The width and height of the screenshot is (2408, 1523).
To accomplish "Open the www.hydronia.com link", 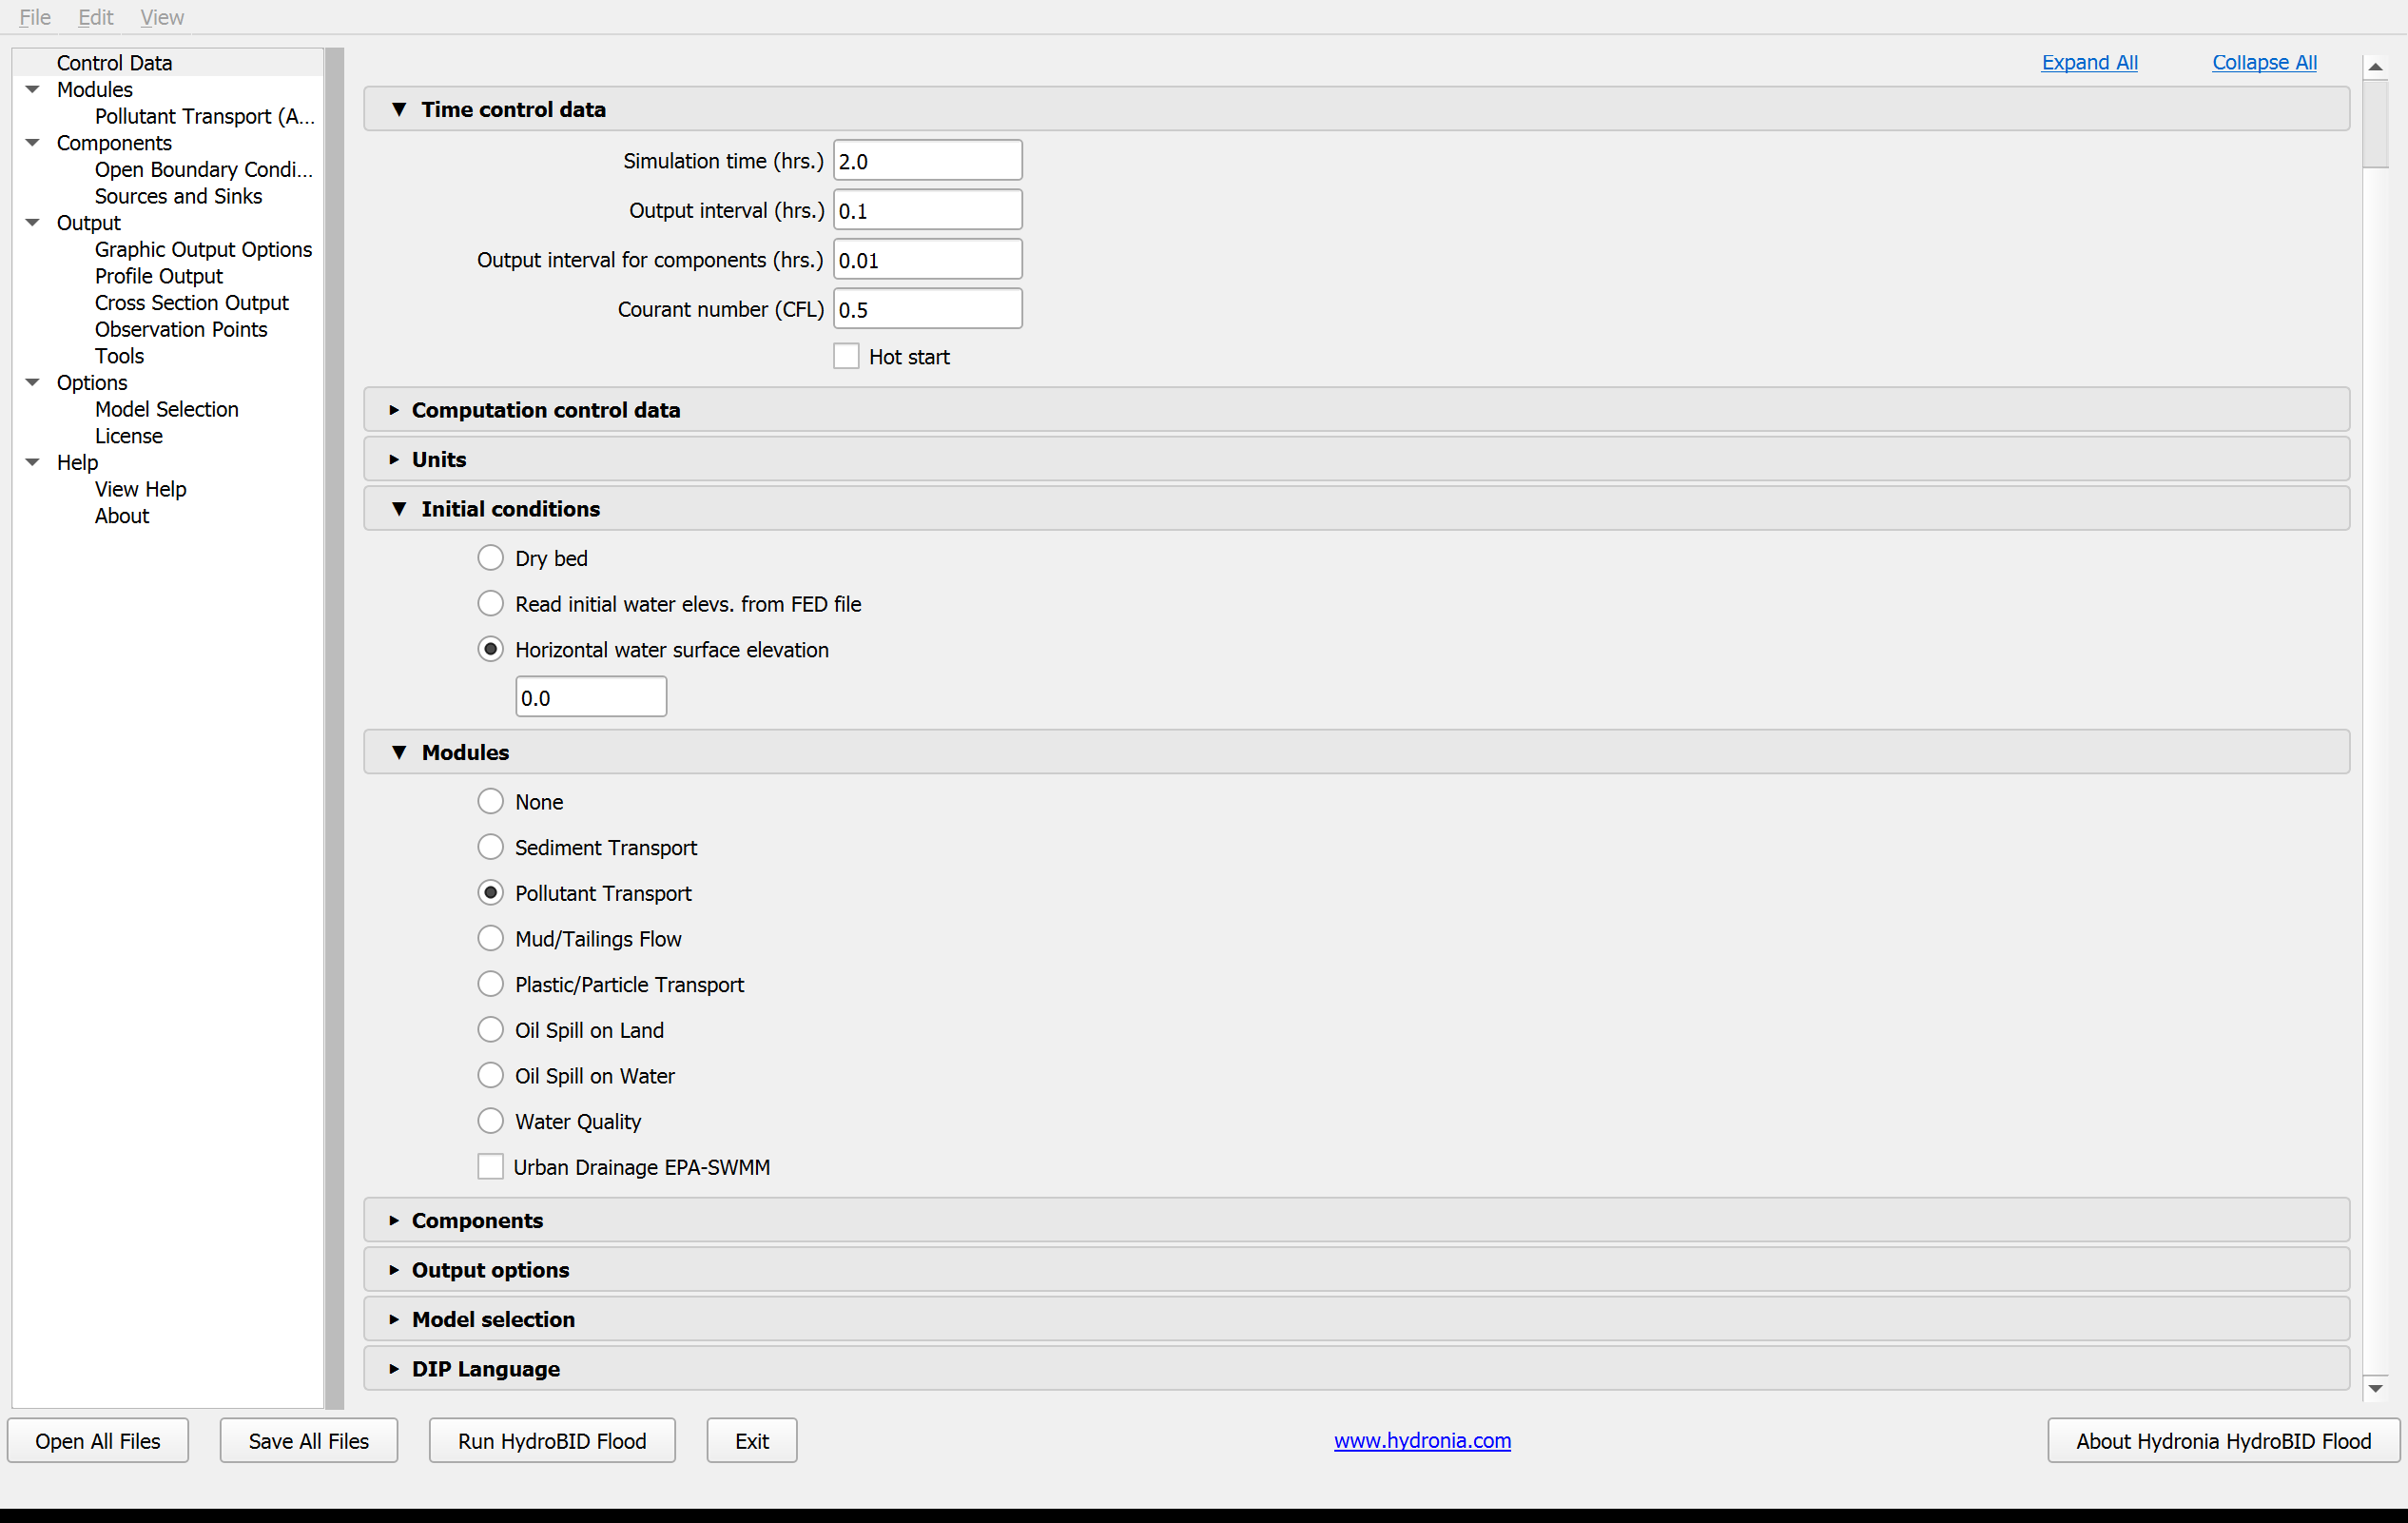I will coord(1422,1440).
